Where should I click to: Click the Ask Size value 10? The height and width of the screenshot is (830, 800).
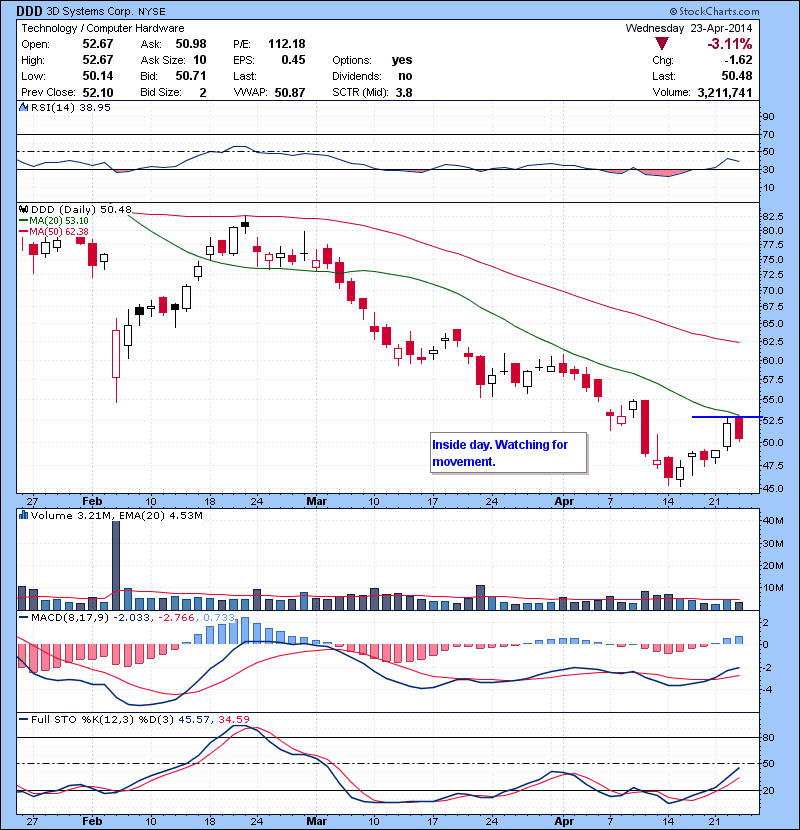pos(200,60)
